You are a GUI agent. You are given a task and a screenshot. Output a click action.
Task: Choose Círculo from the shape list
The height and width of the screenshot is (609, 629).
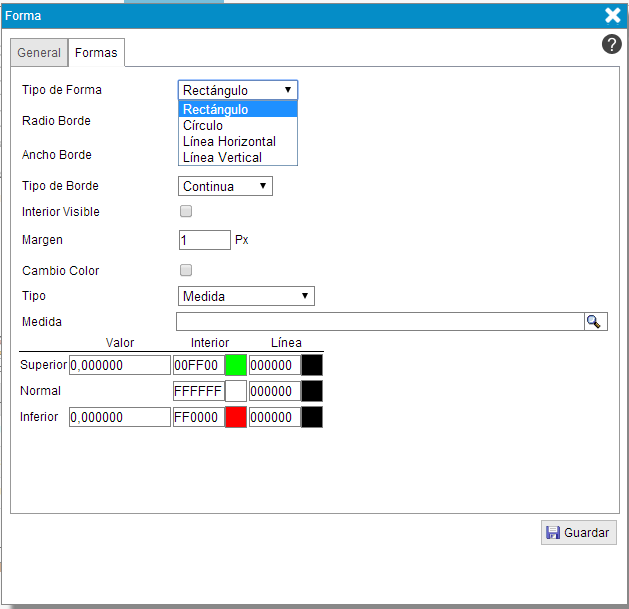tap(203, 126)
